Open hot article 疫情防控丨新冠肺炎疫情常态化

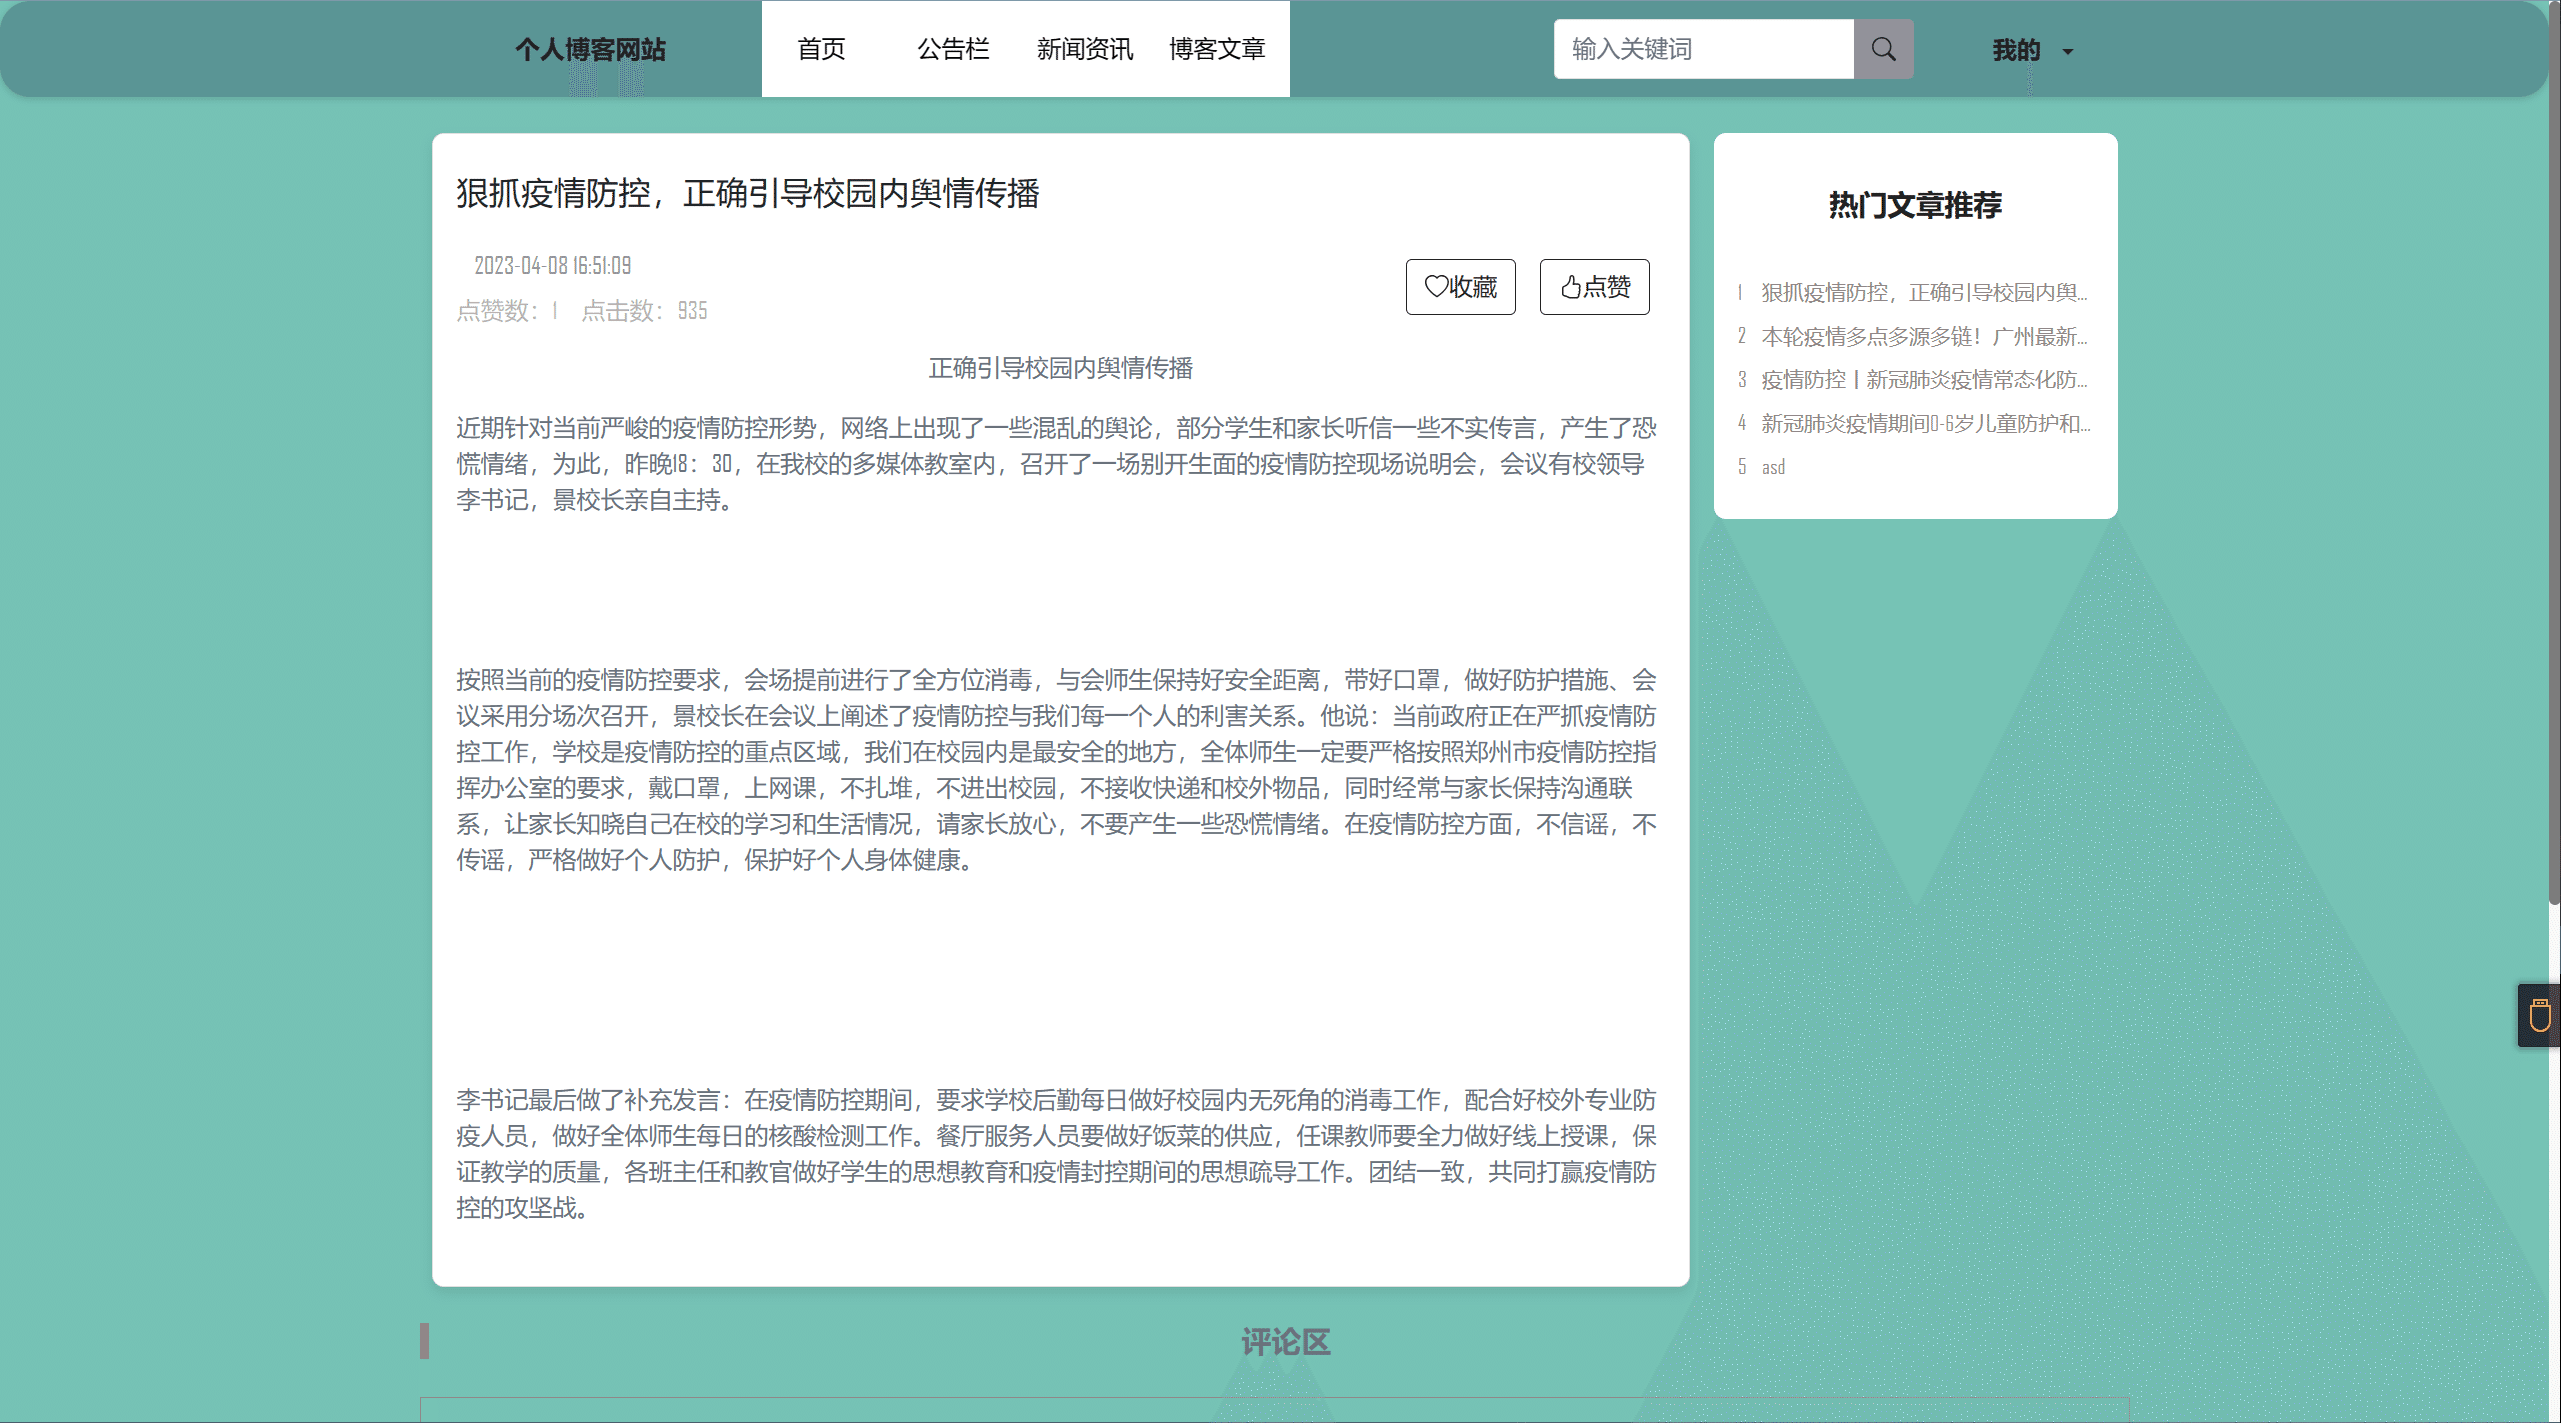(x=1923, y=380)
